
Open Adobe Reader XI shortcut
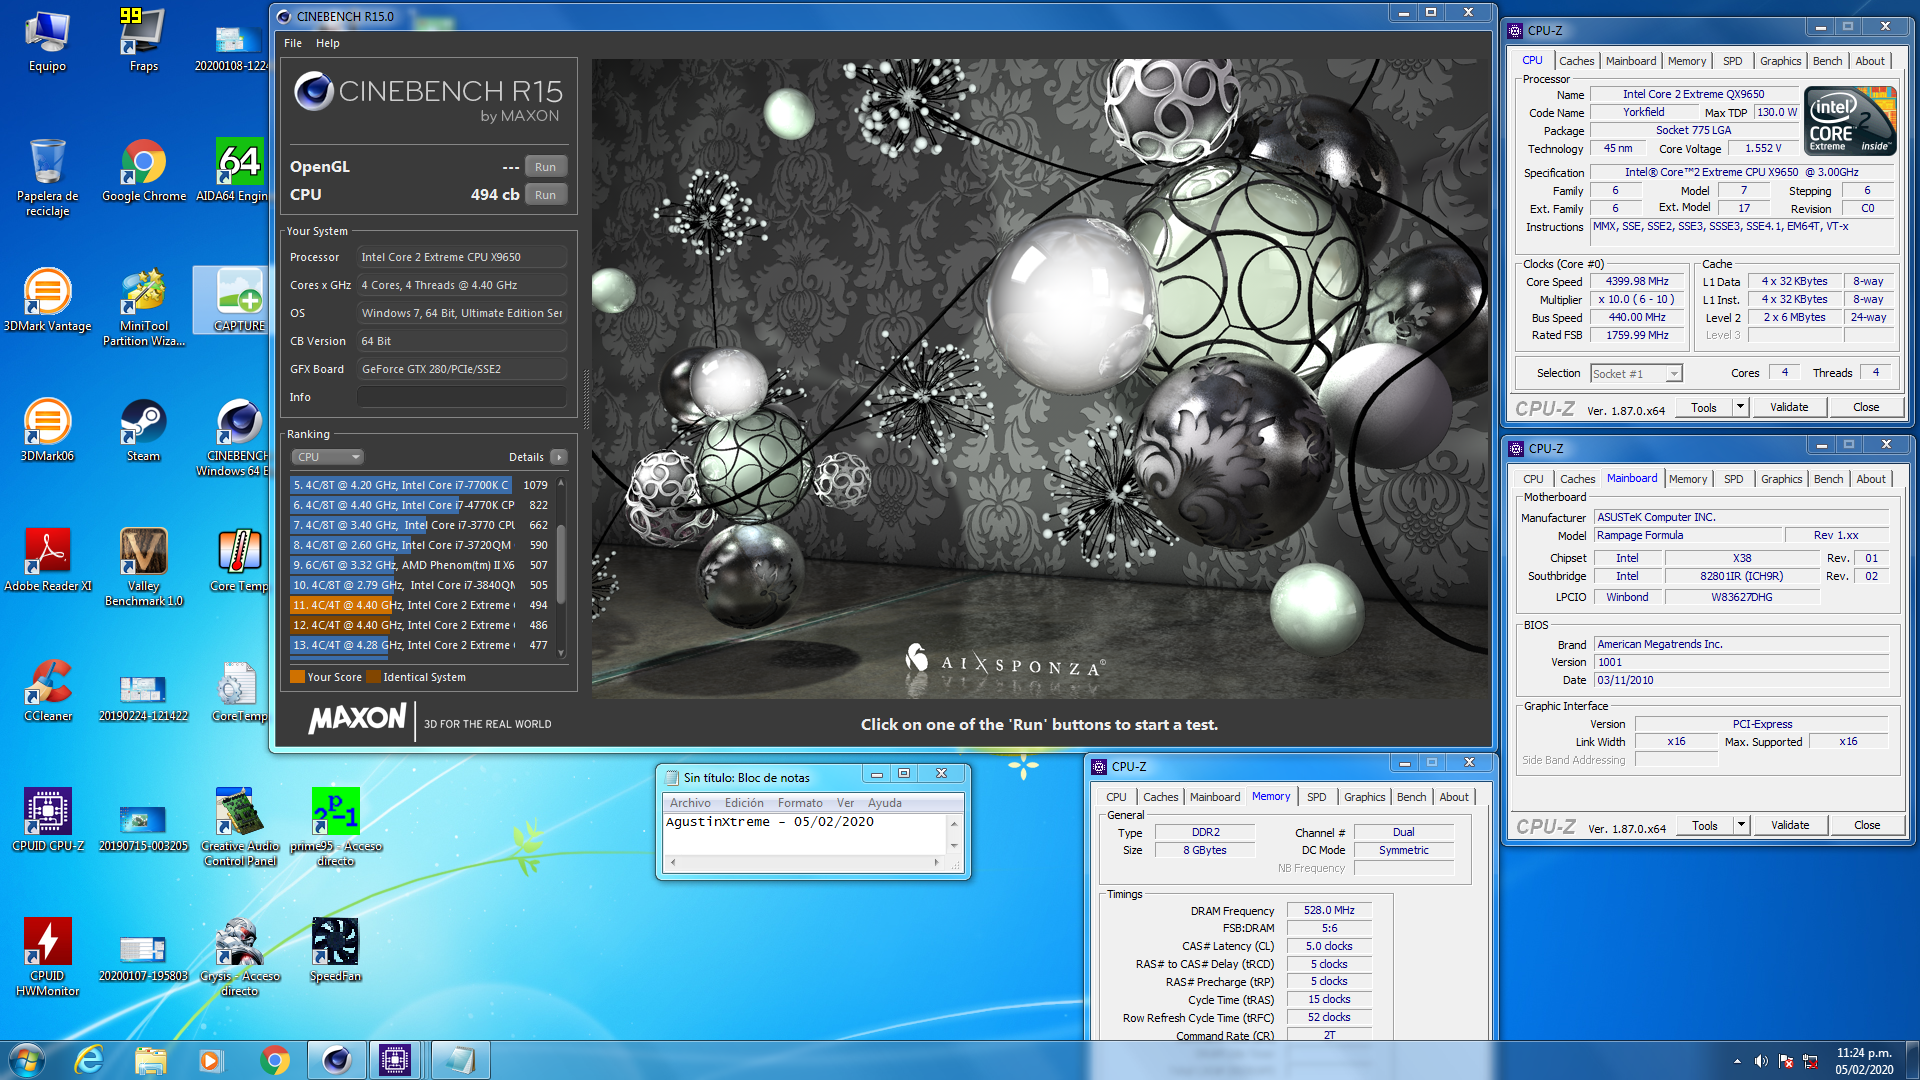47,561
